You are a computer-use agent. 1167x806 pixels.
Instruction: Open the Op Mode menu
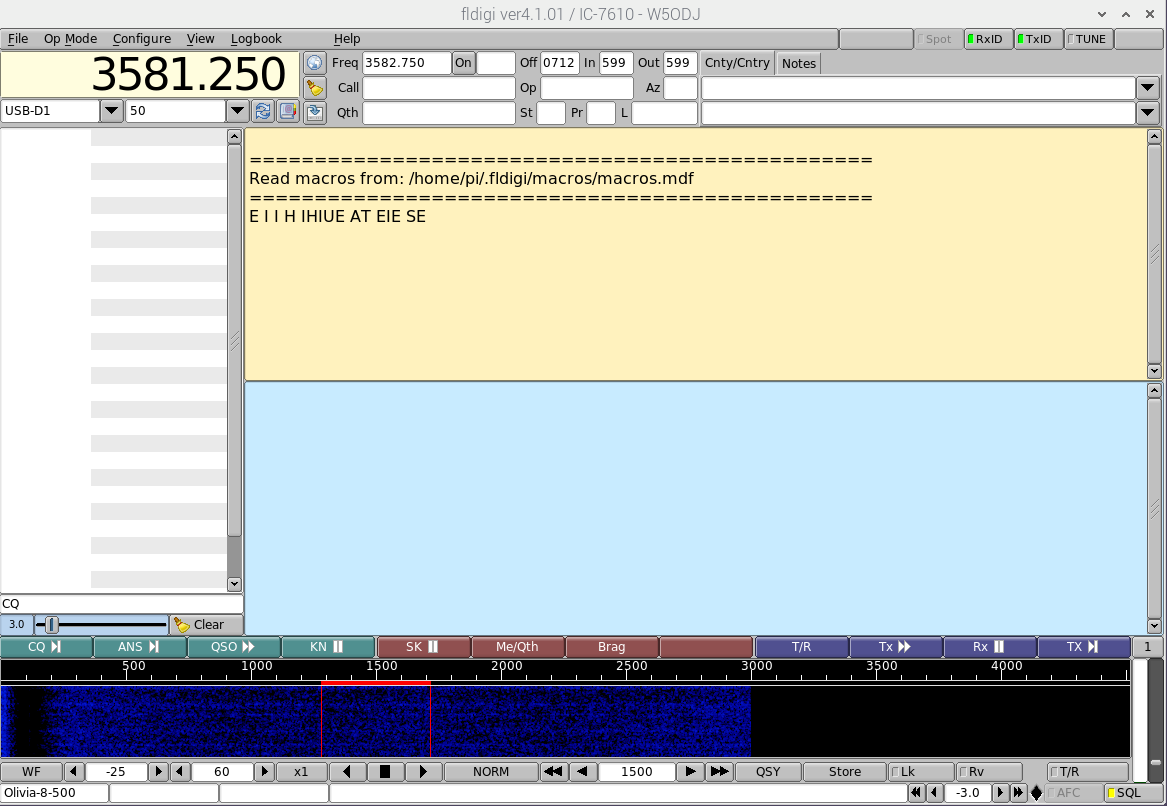pyautogui.click(x=70, y=38)
